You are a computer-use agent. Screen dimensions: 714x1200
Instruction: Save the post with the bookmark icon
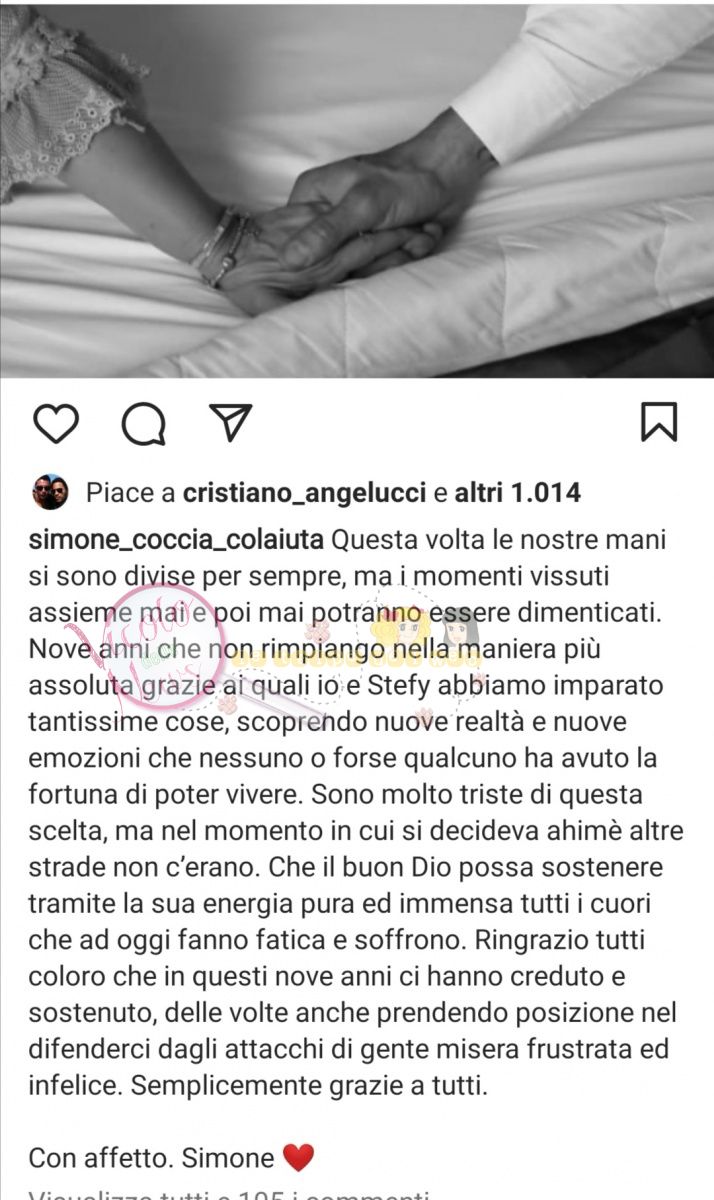tap(659, 422)
